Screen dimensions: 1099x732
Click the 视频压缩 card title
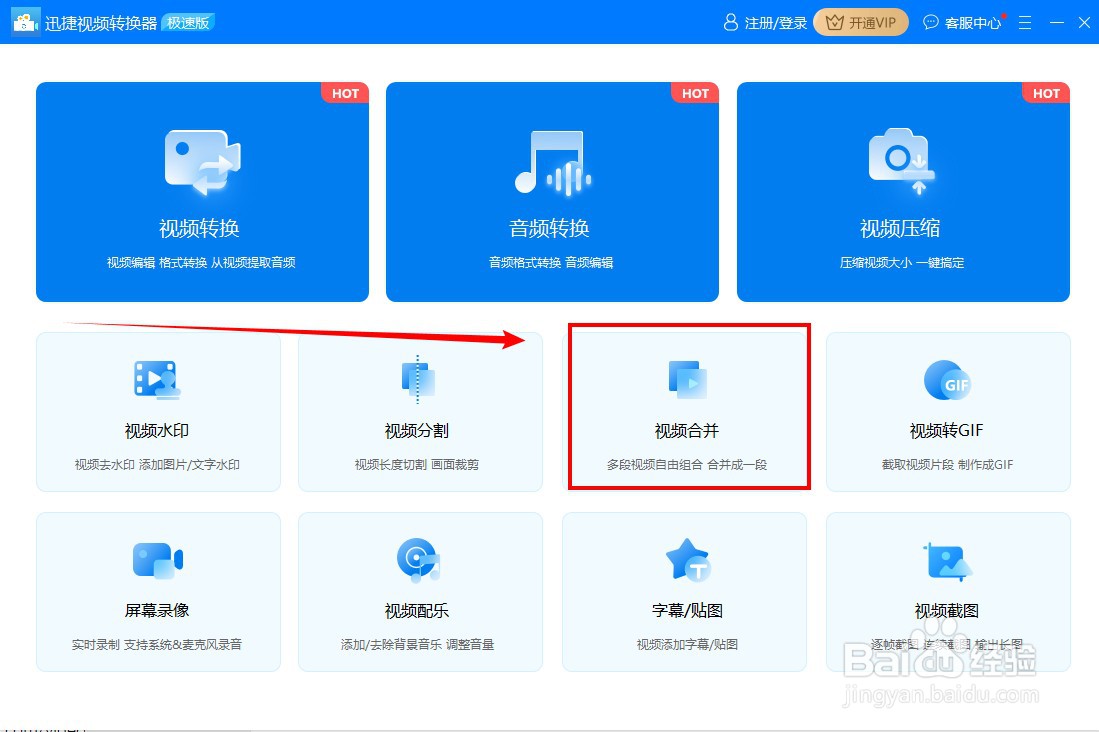(x=900, y=228)
